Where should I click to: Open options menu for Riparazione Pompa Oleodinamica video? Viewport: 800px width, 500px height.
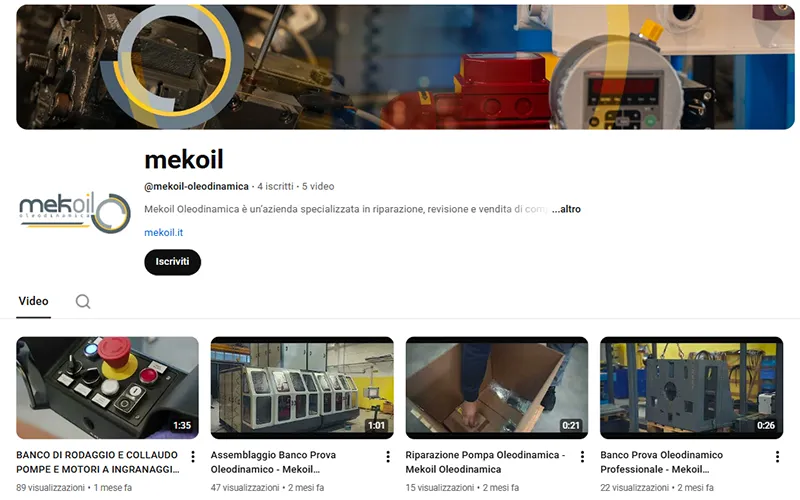point(582,457)
